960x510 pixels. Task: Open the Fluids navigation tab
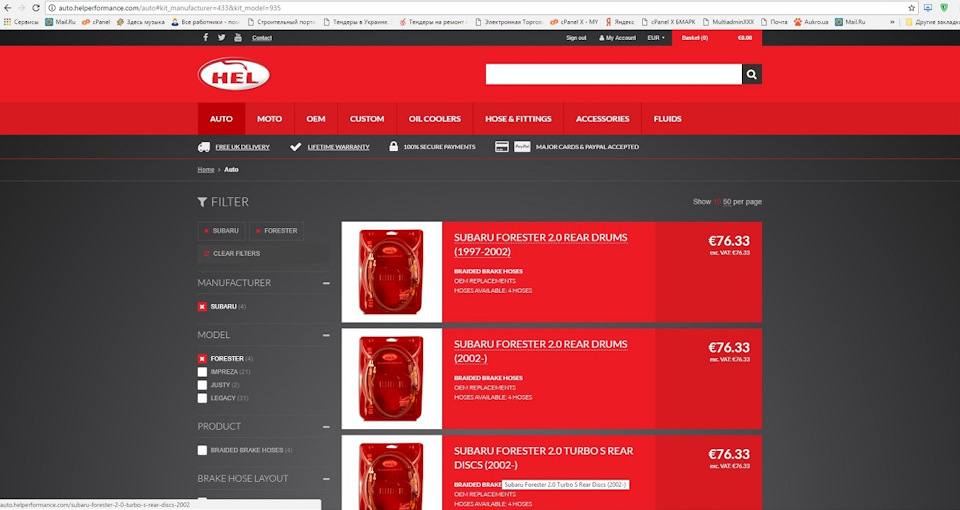(667, 119)
